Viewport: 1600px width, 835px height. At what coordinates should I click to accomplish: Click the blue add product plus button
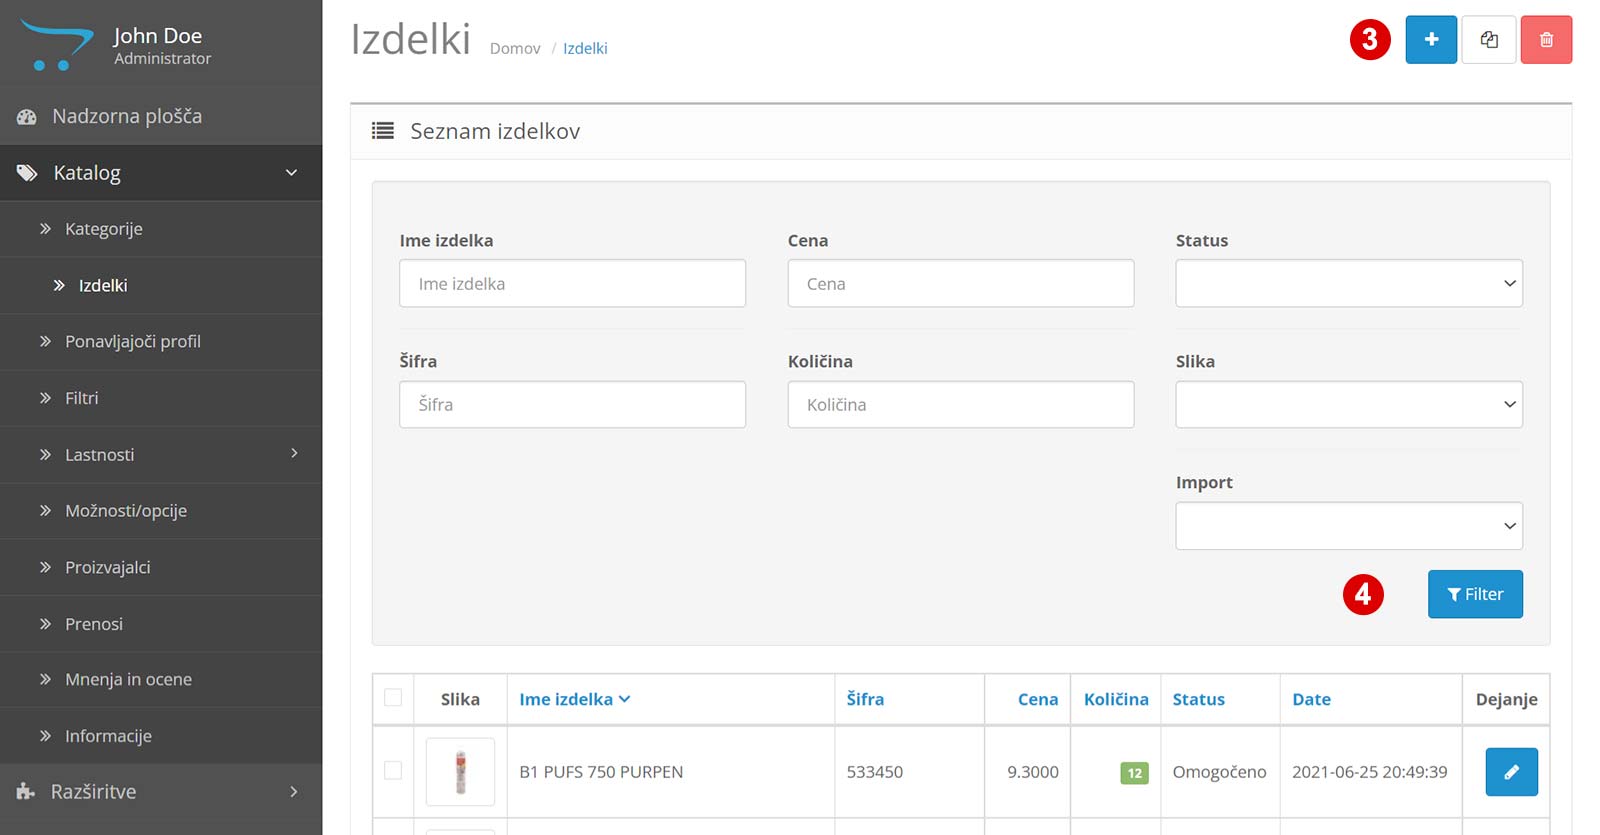pyautogui.click(x=1430, y=40)
